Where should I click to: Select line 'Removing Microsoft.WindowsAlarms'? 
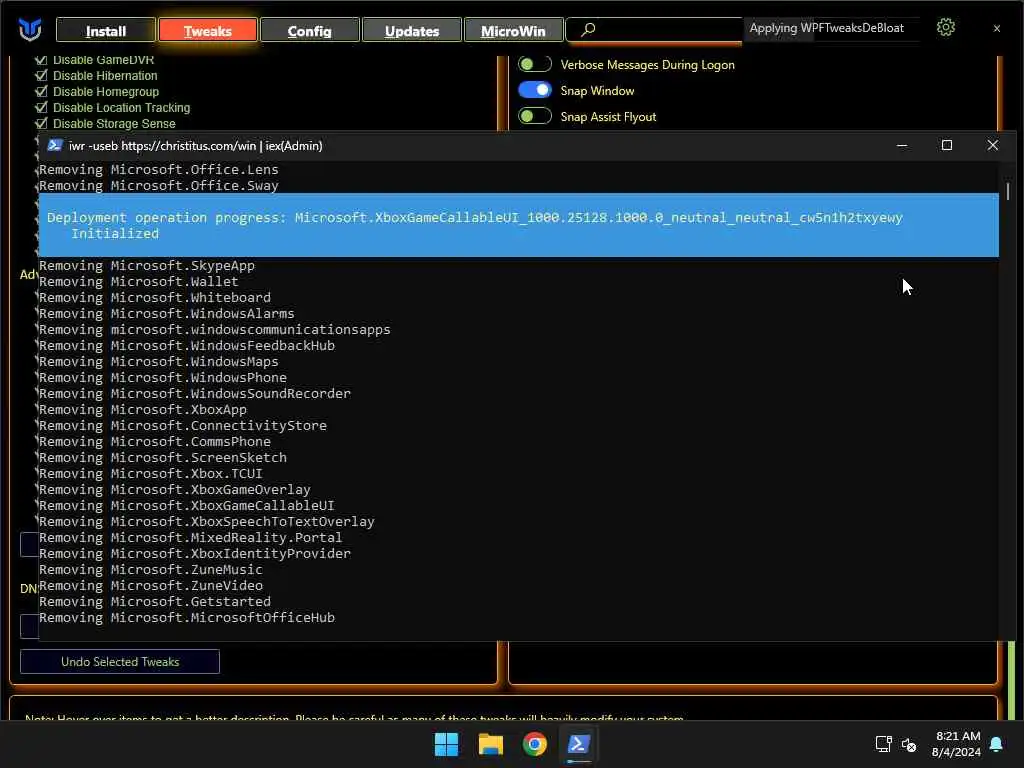pos(167,313)
